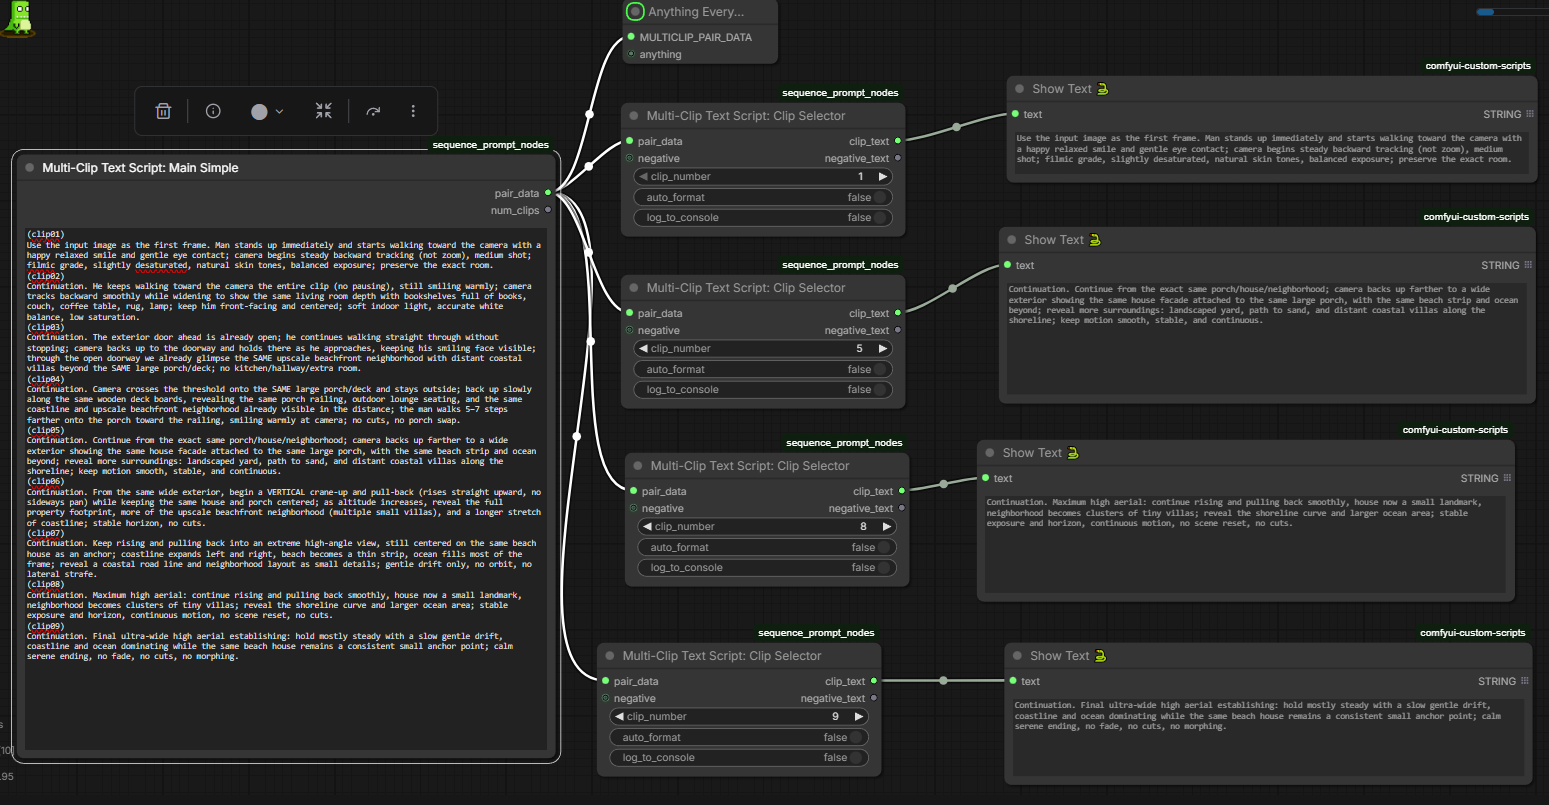This screenshot has width=1549, height=805.
Task: Increase clip_number on the selector set to 8
Action: point(886,527)
